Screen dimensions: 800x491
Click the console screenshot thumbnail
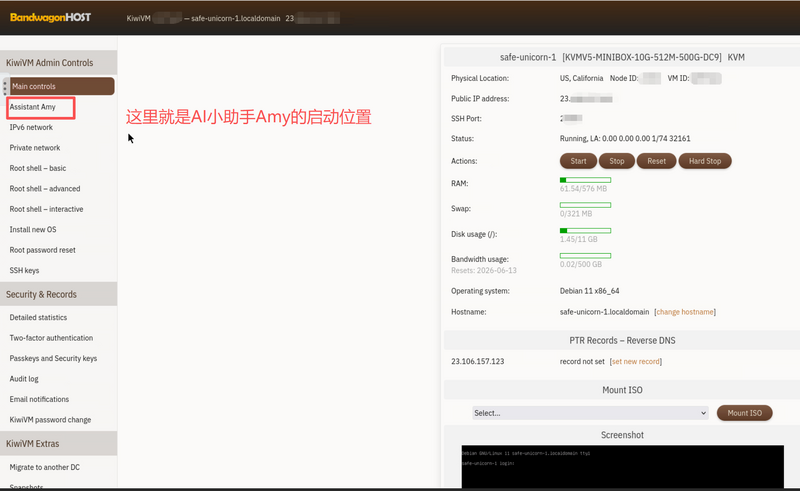click(x=622, y=467)
